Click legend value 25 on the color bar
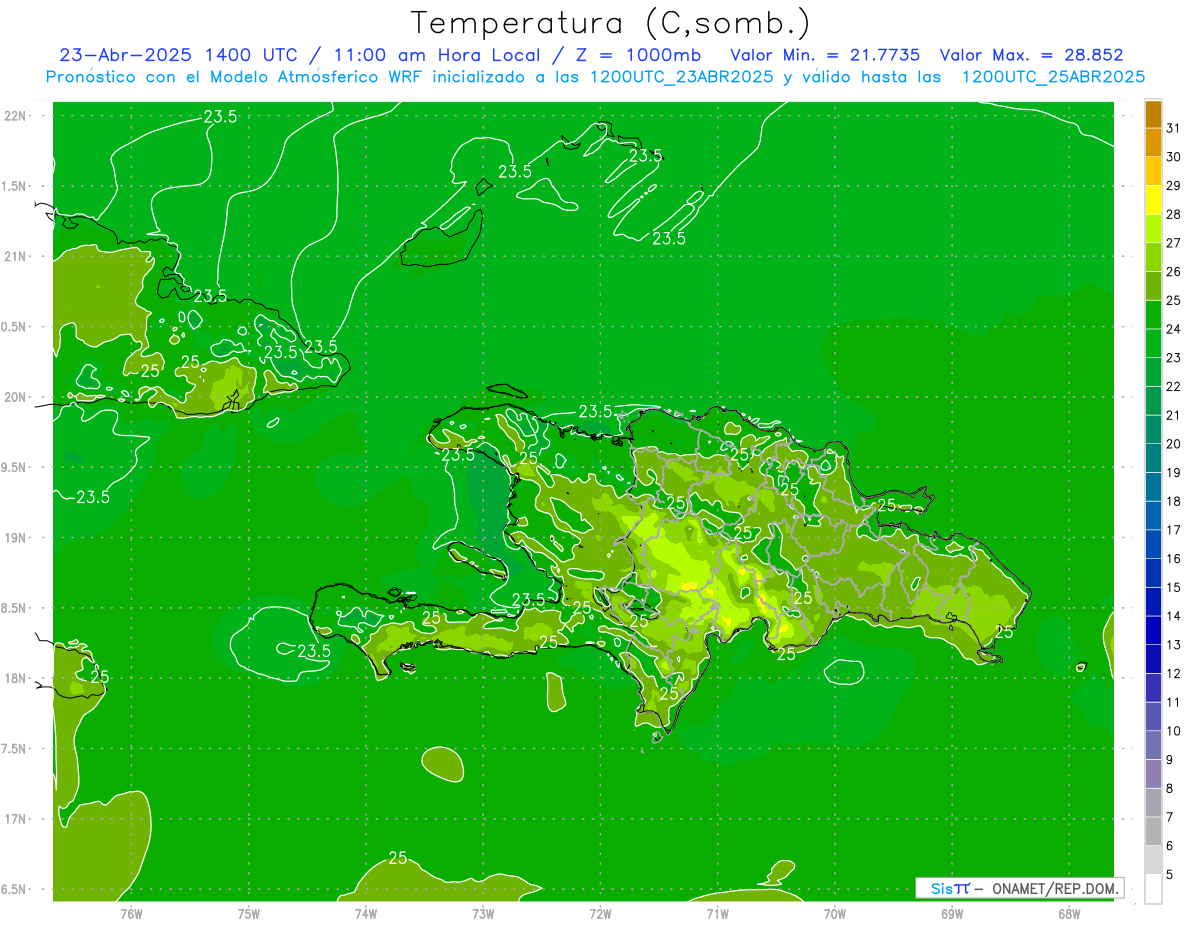This screenshot has height=927, width=1200. [x=1174, y=300]
